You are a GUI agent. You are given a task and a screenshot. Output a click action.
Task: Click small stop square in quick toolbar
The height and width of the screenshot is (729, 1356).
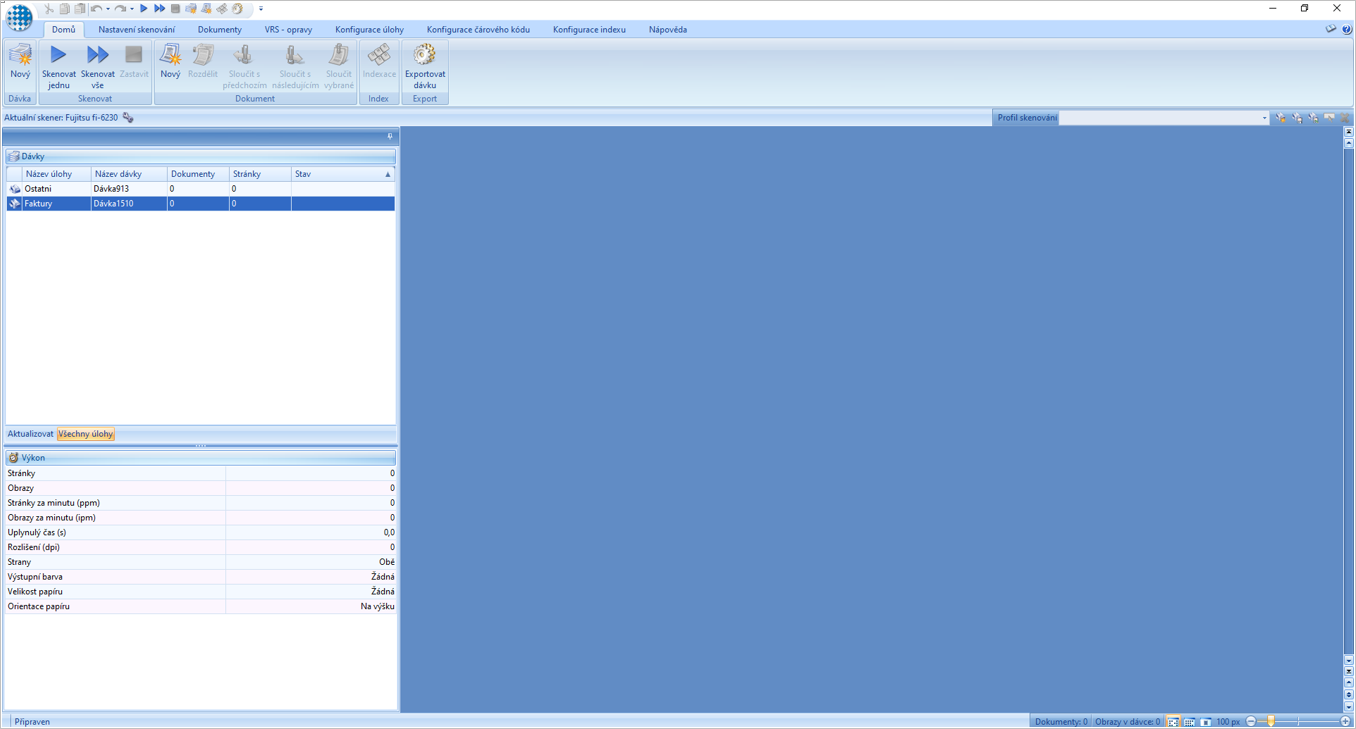click(x=175, y=9)
